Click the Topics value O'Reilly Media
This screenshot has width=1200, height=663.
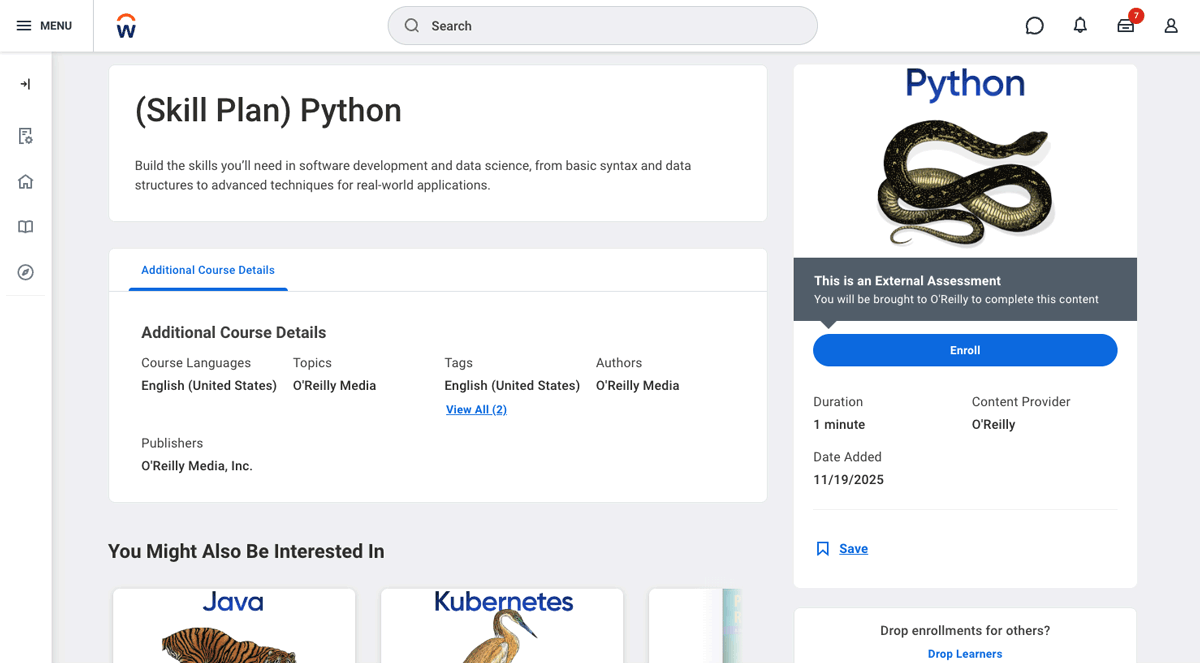(x=334, y=386)
